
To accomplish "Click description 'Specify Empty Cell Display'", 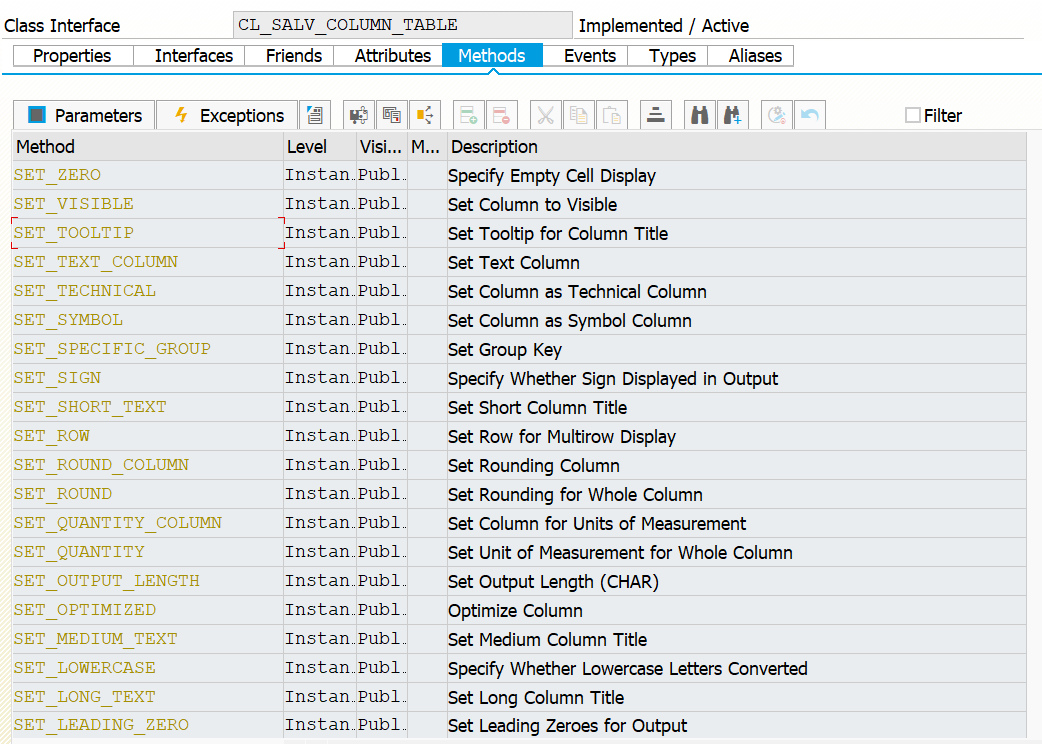I will point(552,175).
